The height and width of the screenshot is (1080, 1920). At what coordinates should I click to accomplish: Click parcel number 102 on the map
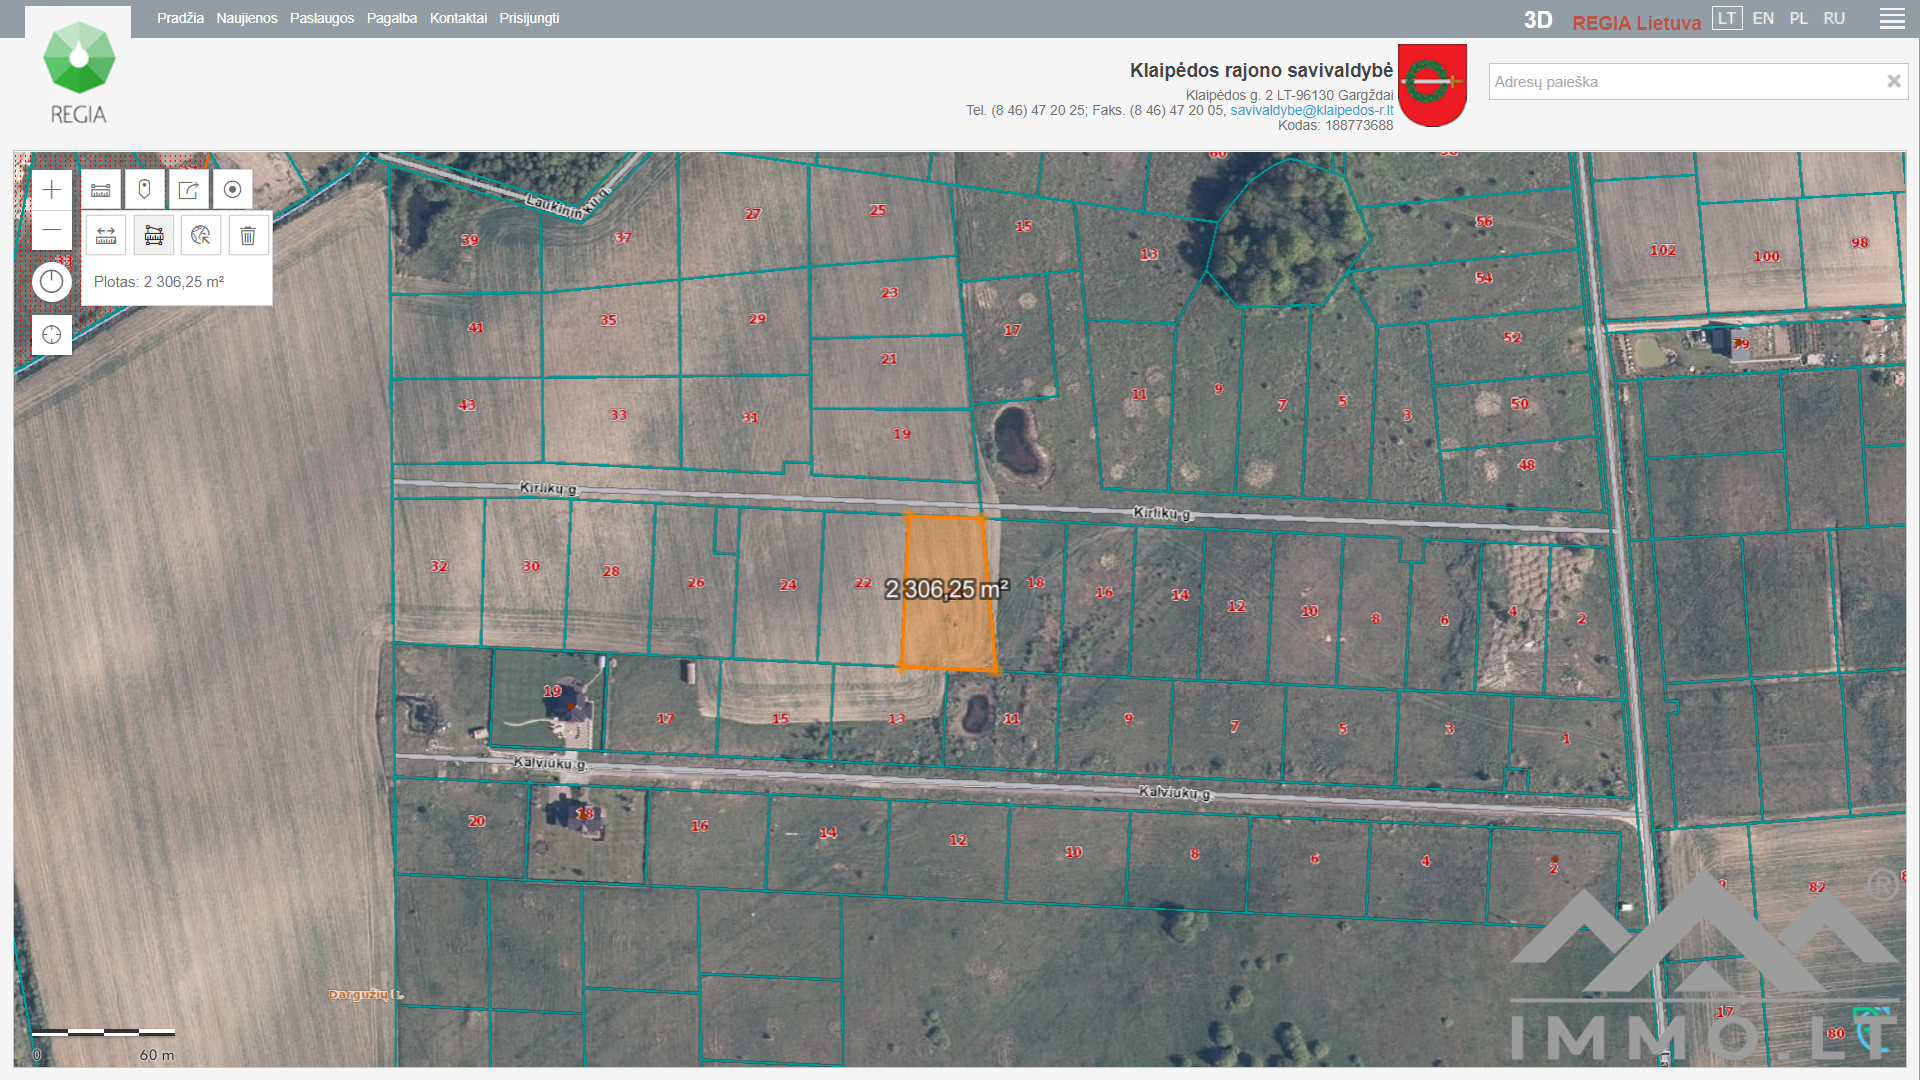[1663, 250]
